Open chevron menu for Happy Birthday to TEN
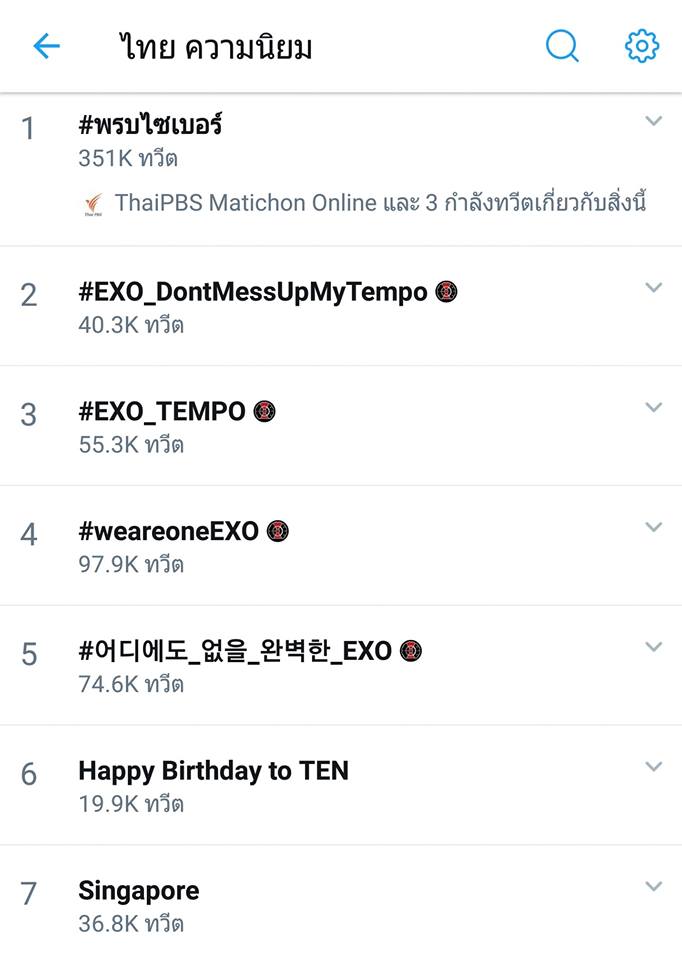 [x=654, y=767]
